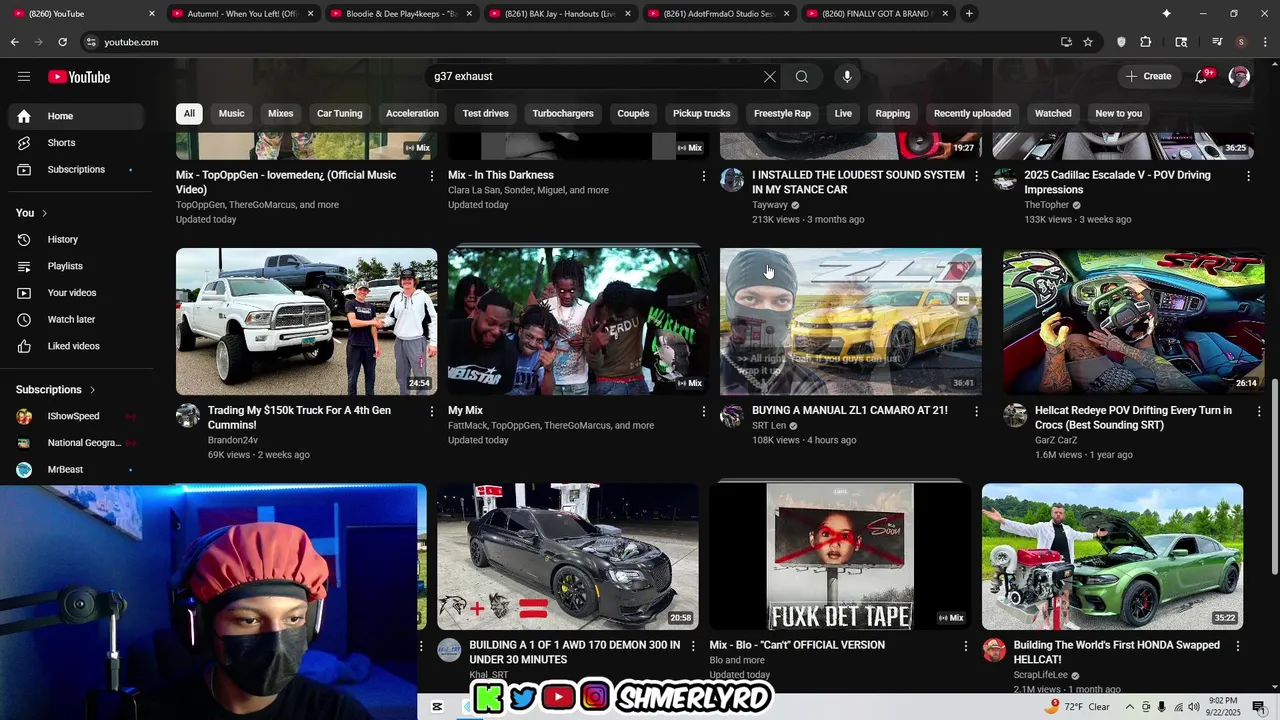Expand the sidebar Subscriptions heading chevron
Screen dimensions: 1280x720
pyautogui.click(x=92, y=390)
